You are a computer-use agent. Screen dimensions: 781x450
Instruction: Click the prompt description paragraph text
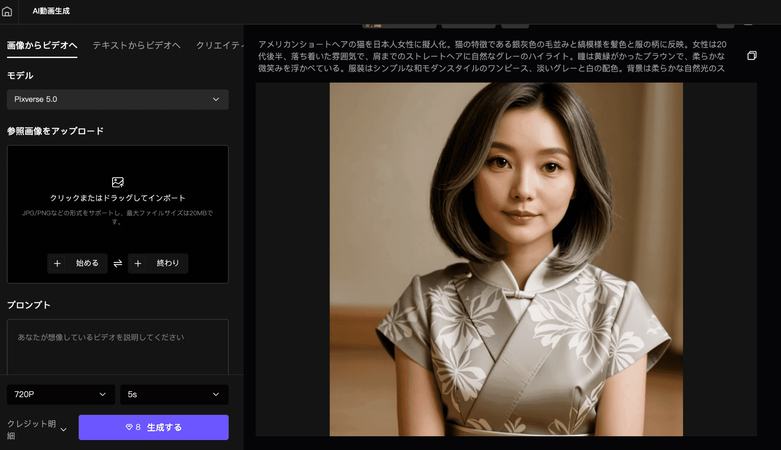click(492, 56)
